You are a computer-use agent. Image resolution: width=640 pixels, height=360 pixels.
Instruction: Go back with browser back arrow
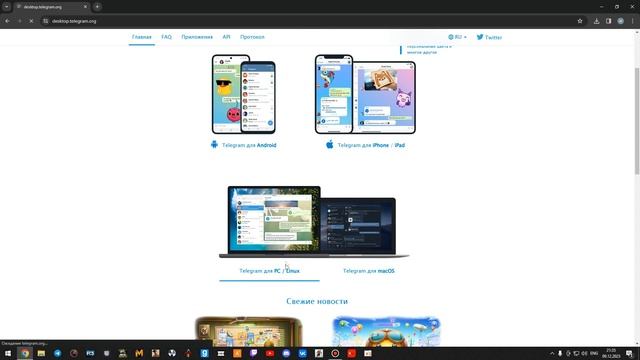[7, 21]
